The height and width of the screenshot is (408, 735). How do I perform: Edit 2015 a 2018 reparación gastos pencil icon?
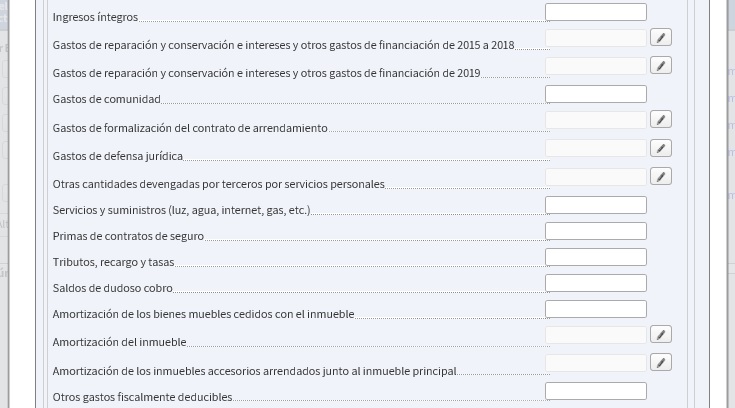click(660, 38)
